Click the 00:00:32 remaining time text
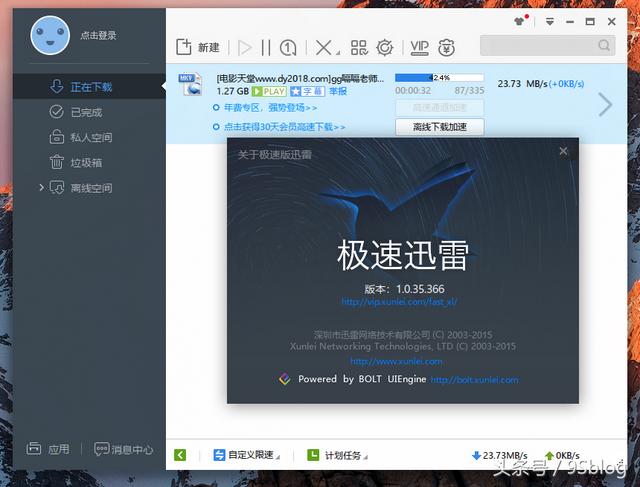 [413, 90]
